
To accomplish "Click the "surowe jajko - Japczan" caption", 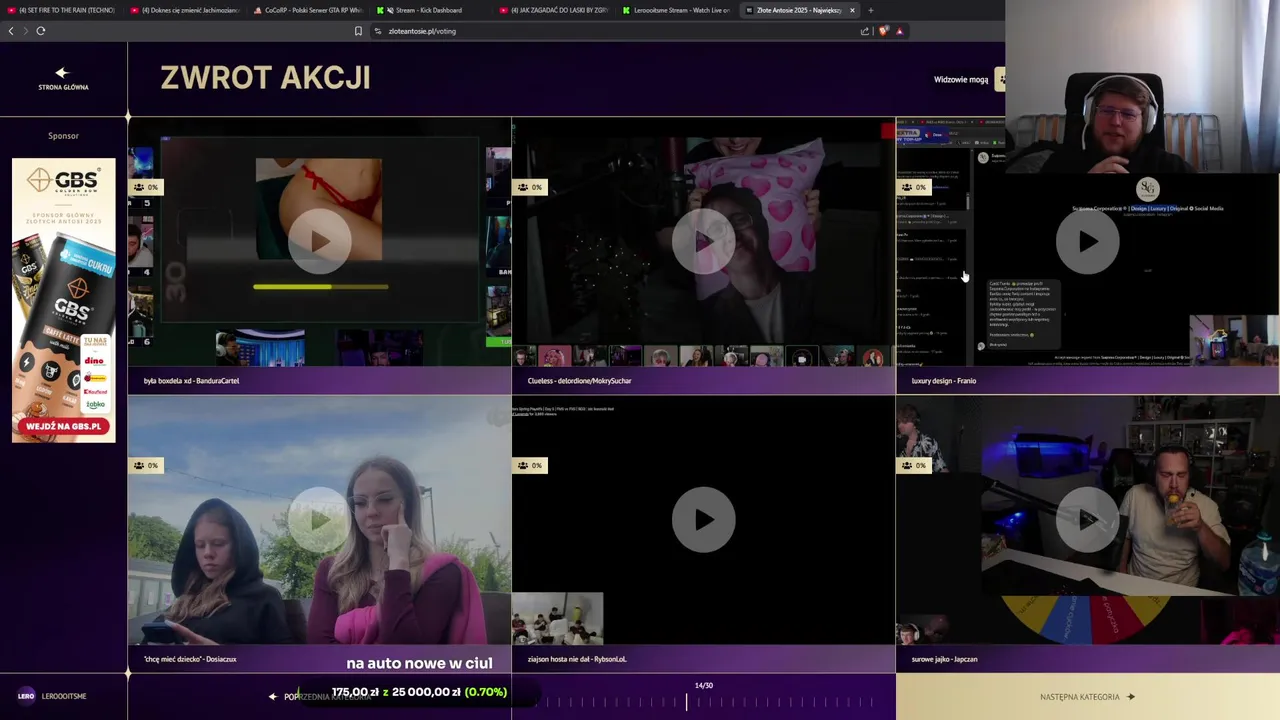I will [x=944, y=659].
